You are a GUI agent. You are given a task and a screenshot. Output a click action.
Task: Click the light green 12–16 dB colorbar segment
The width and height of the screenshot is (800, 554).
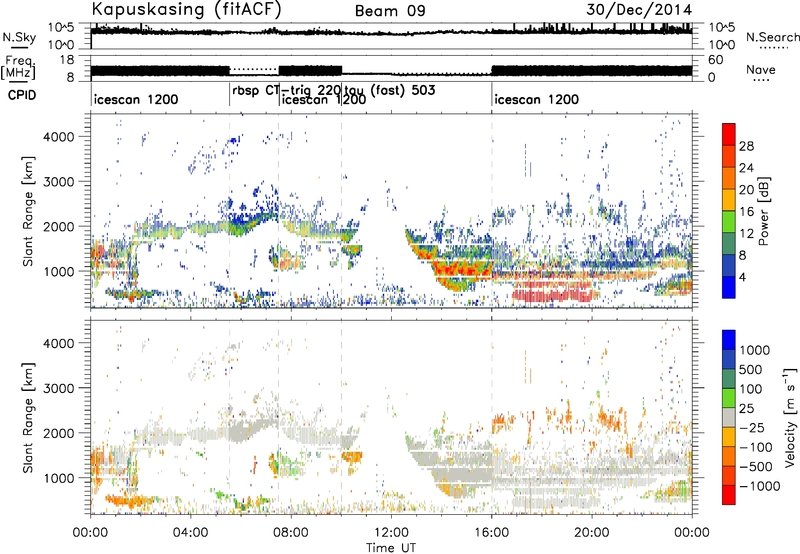pyautogui.click(x=729, y=222)
